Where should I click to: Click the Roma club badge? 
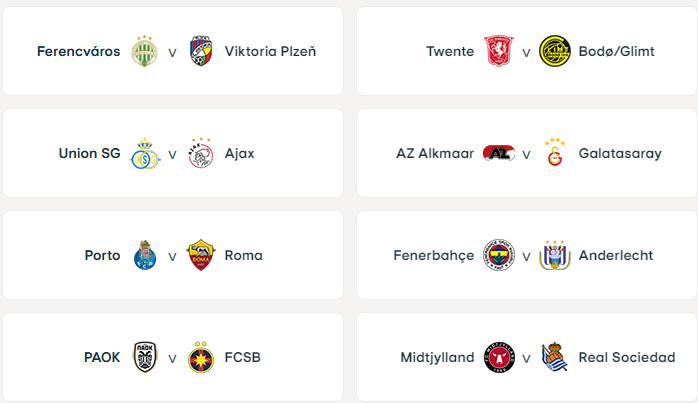(201, 256)
